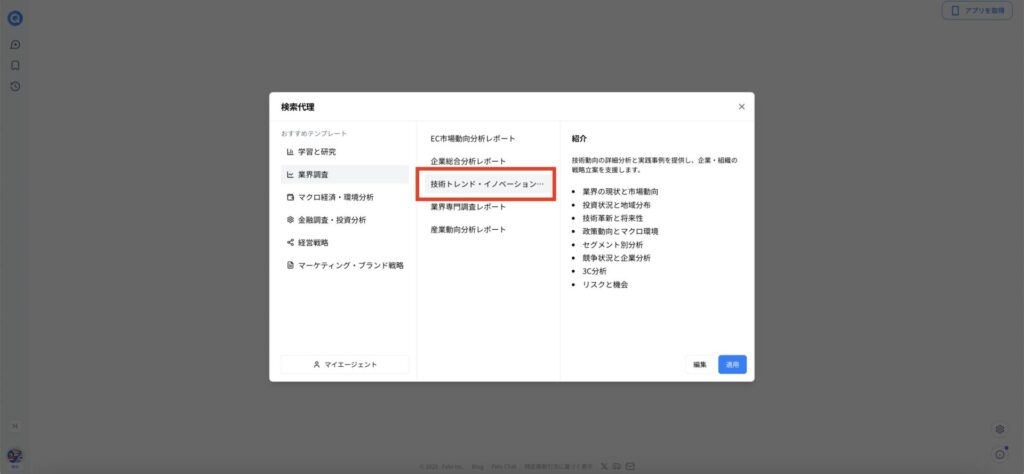Expand the sidebar with bottom-left toggle icon

[15, 426]
